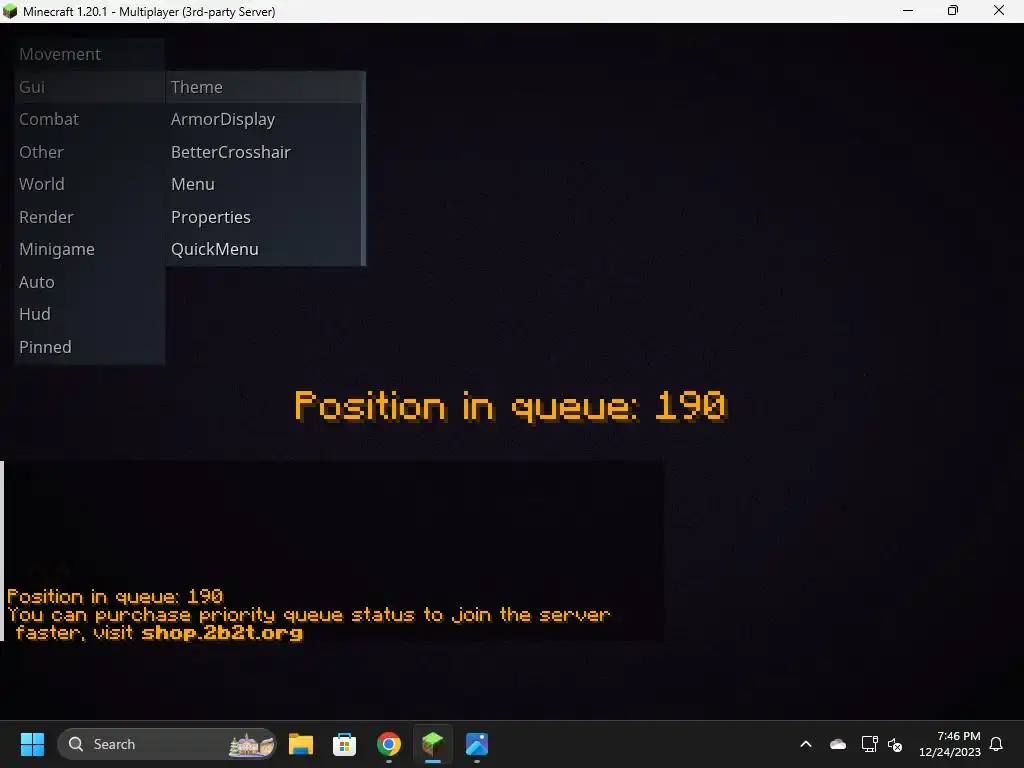The width and height of the screenshot is (1024, 768).
Task: Open the World category
Action: pos(89,184)
